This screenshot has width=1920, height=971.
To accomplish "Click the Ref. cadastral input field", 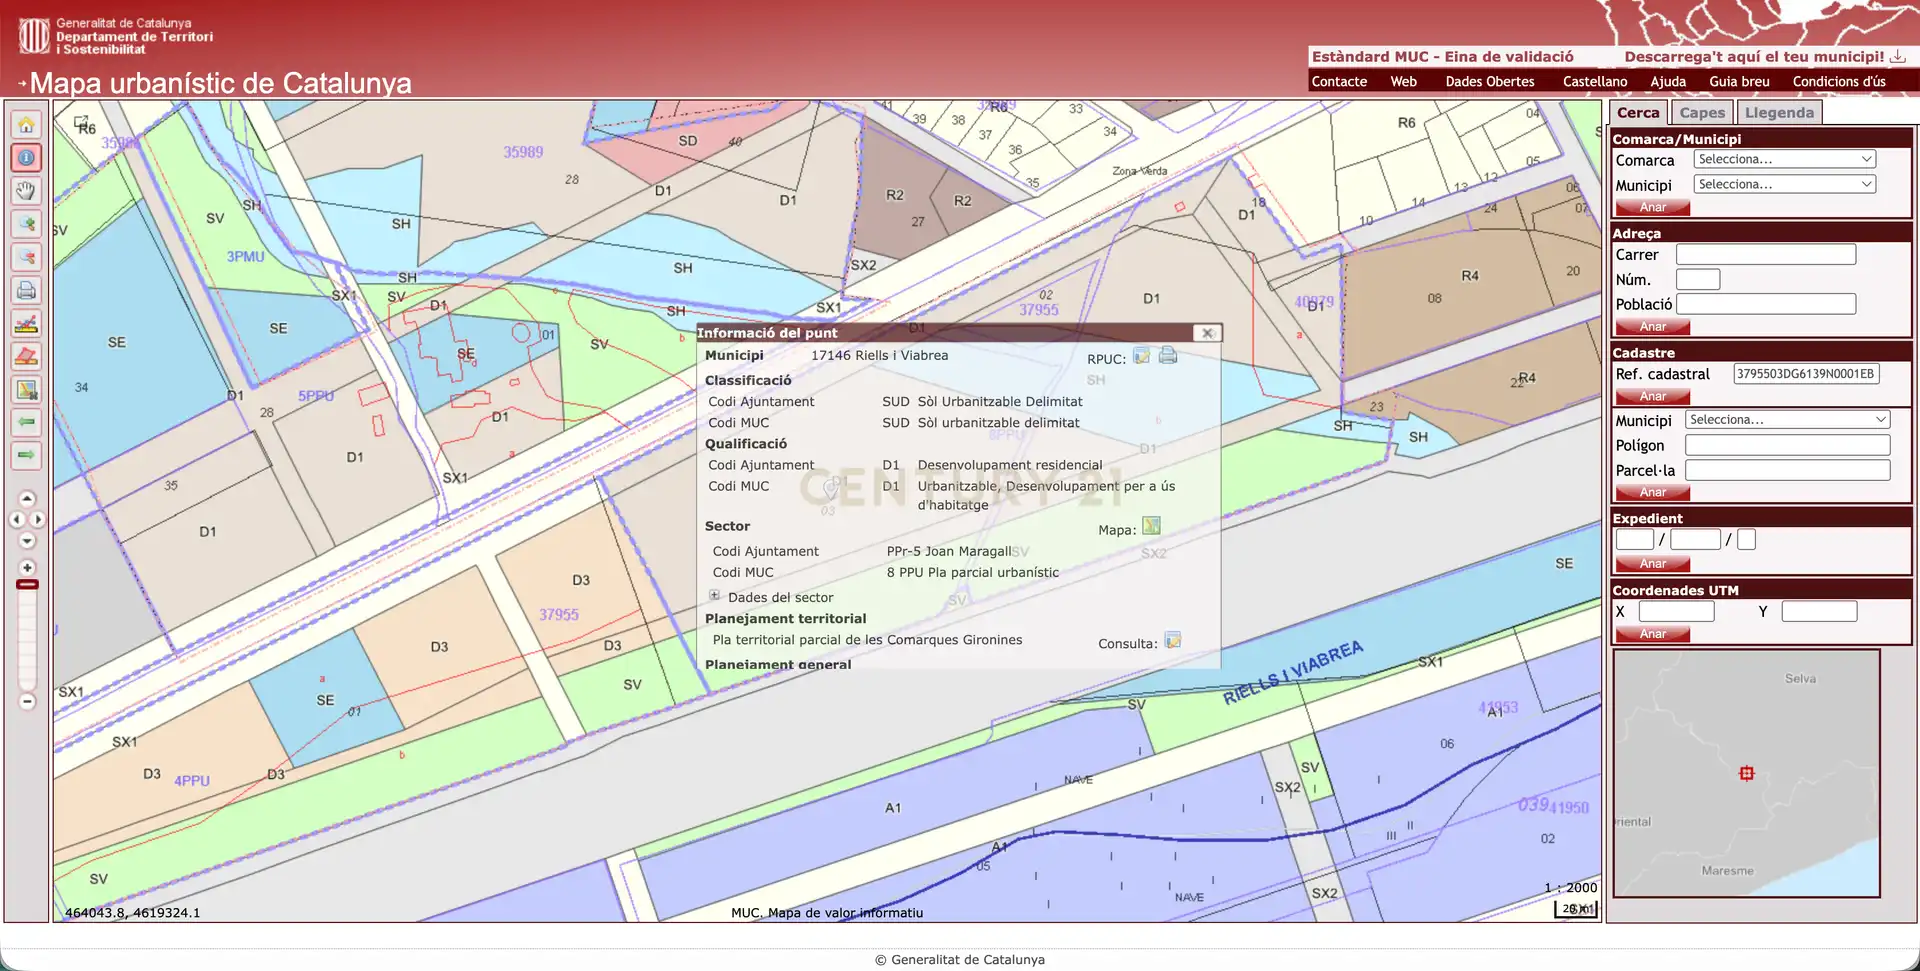I will [1806, 374].
